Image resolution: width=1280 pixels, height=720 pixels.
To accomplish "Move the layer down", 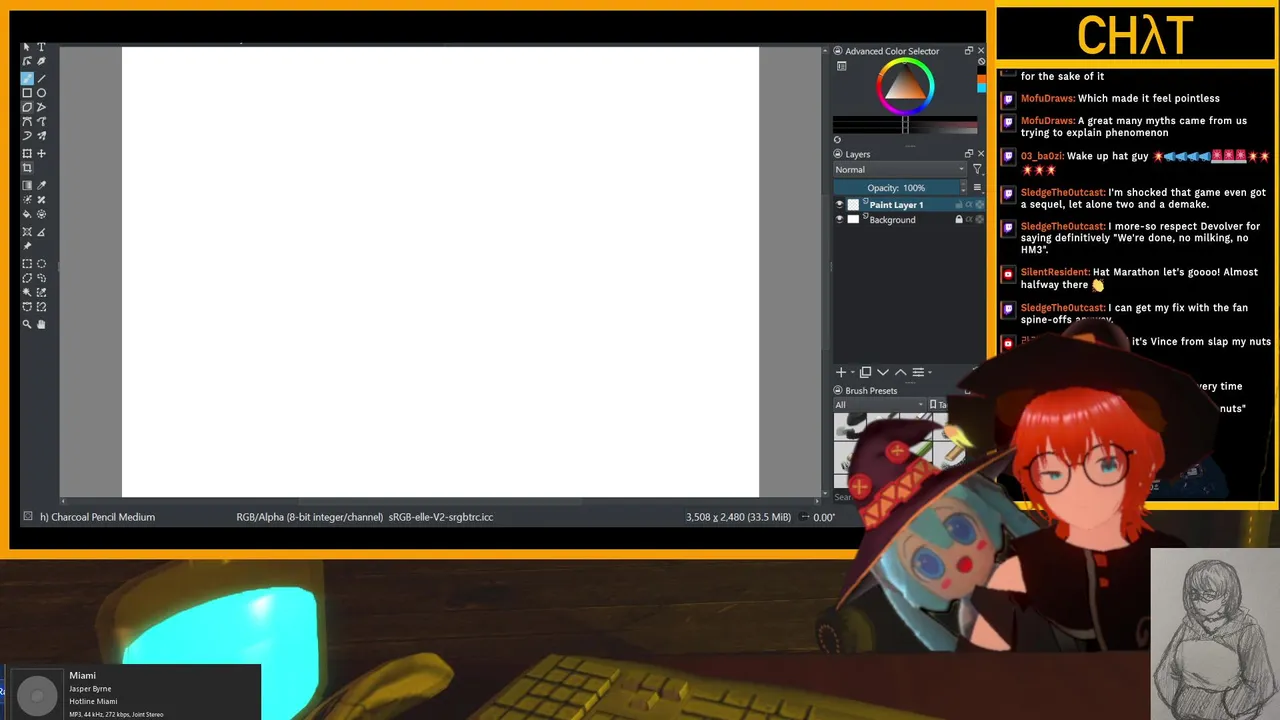I will click(x=883, y=372).
